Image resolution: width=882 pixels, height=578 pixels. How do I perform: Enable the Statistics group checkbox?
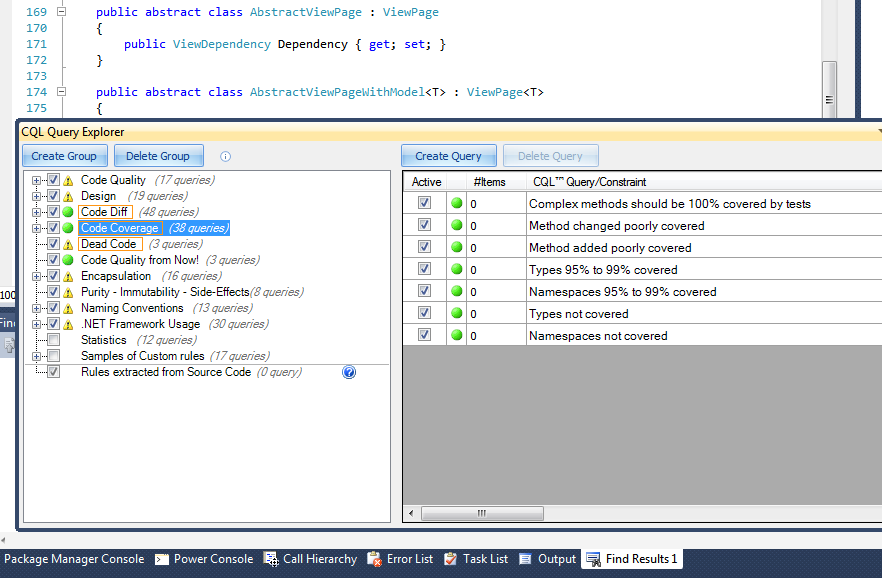[x=53, y=340]
